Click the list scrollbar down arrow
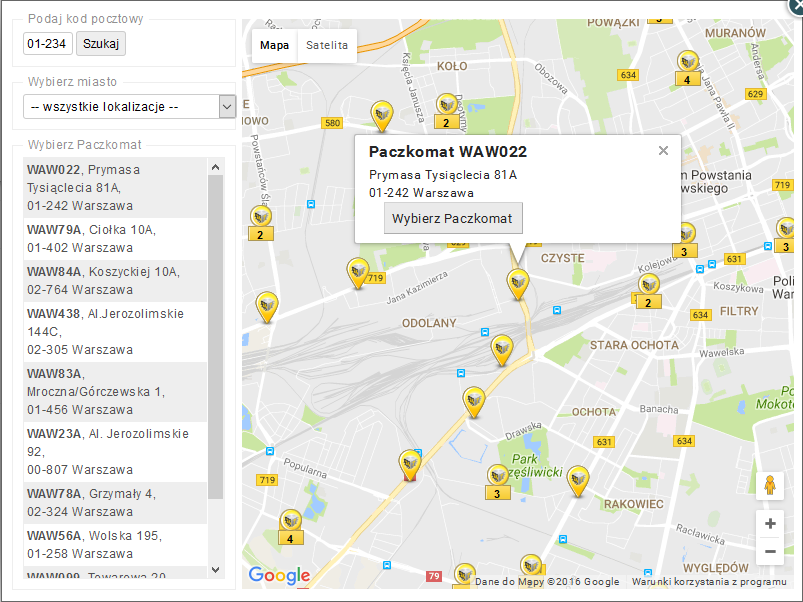This screenshot has height=602, width=803. pyautogui.click(x=216, y=569)
